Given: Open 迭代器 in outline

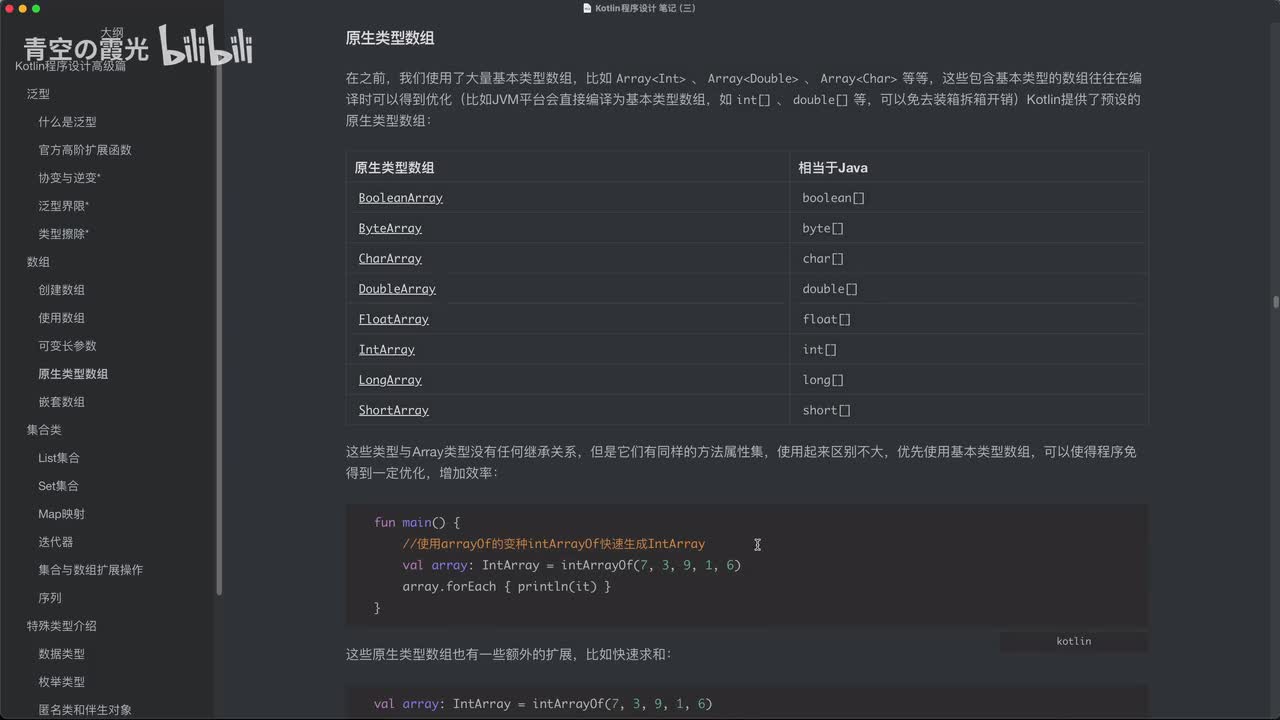Looking at the screenshot, I should 56,542.
